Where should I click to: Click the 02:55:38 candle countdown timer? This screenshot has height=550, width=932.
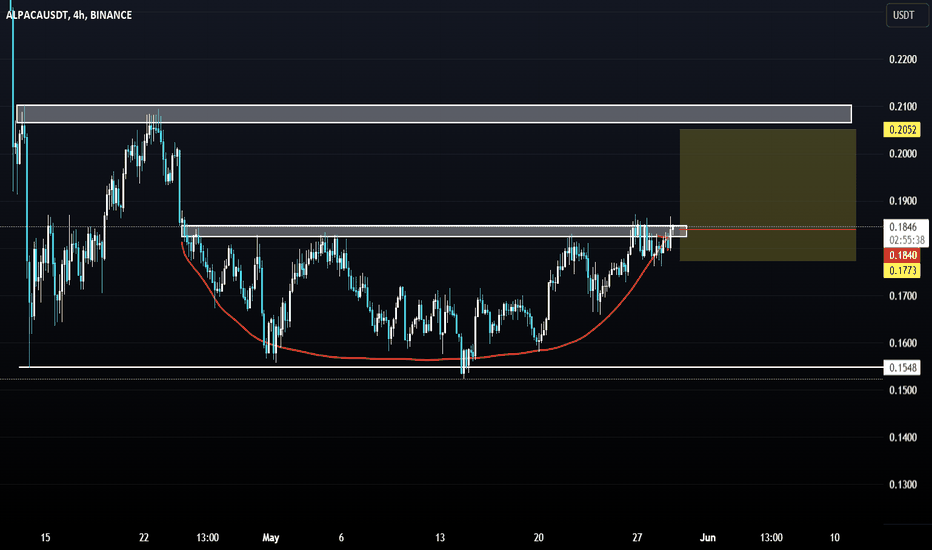point(906,240)
